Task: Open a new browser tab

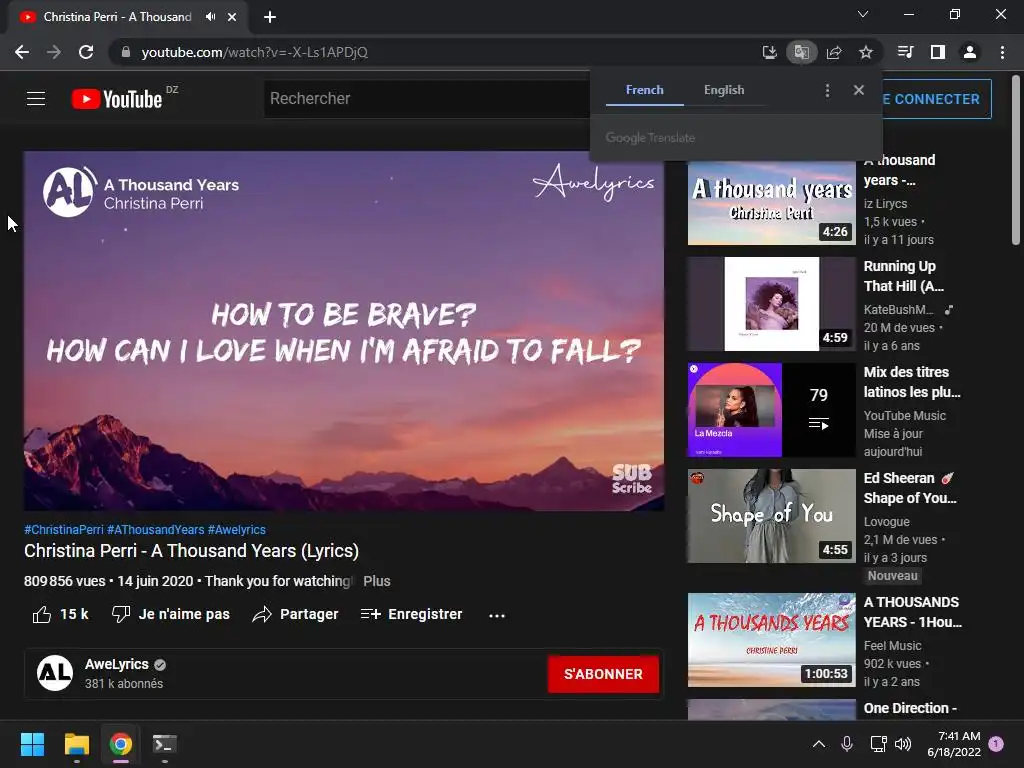Action: click(x=270, y=17)
